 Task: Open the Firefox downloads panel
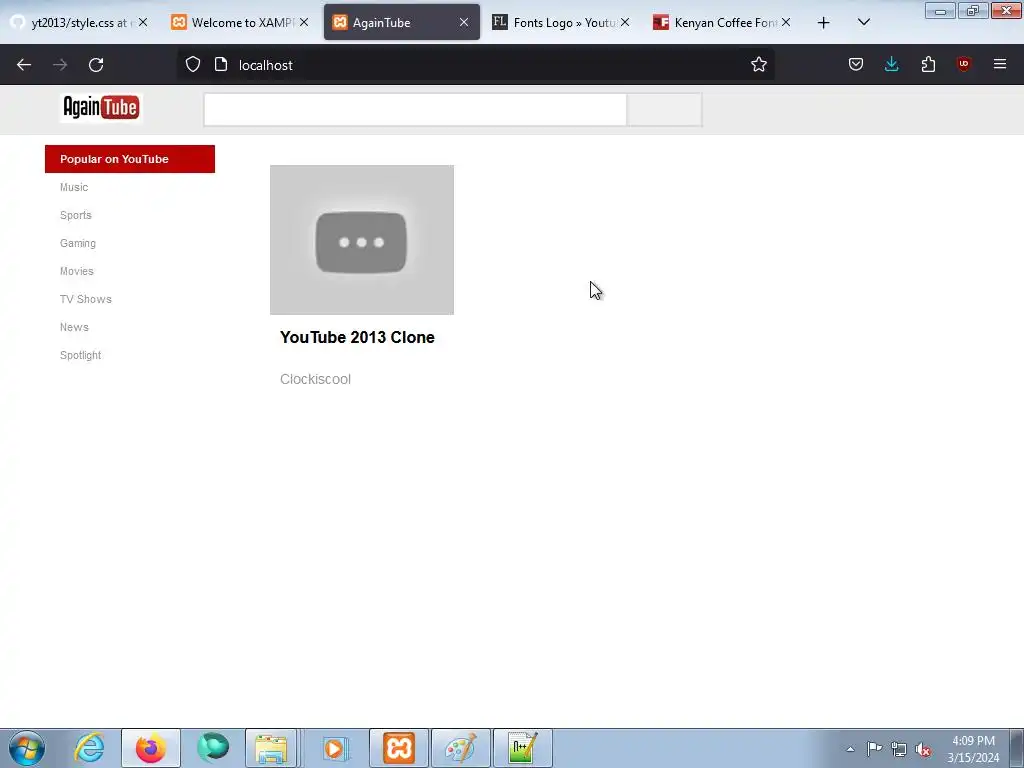click(891, 65)
